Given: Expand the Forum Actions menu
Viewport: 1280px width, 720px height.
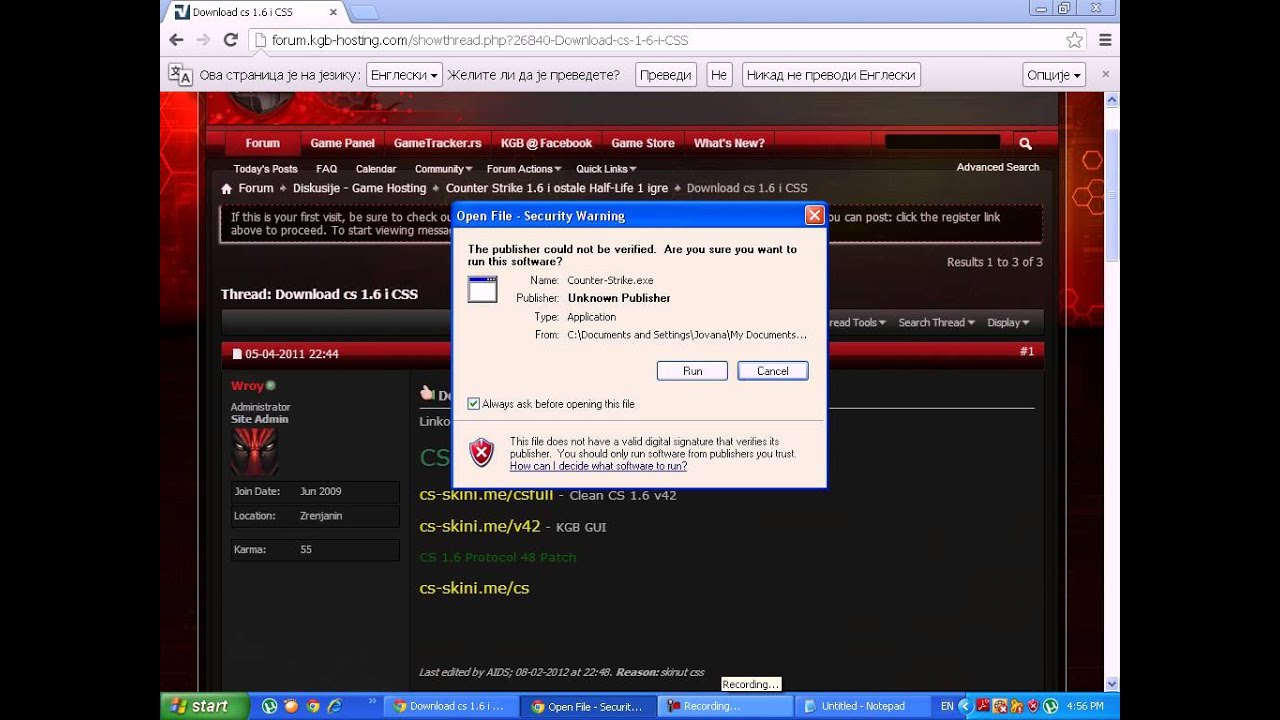Looking at the screenshot, I should click(524, 169).
